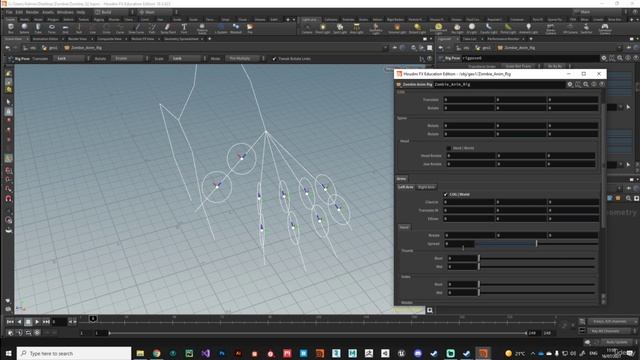This screenshot has height=360, width=640.
Task: Adjust the Hand Spread slider
Action: [537, 244]
